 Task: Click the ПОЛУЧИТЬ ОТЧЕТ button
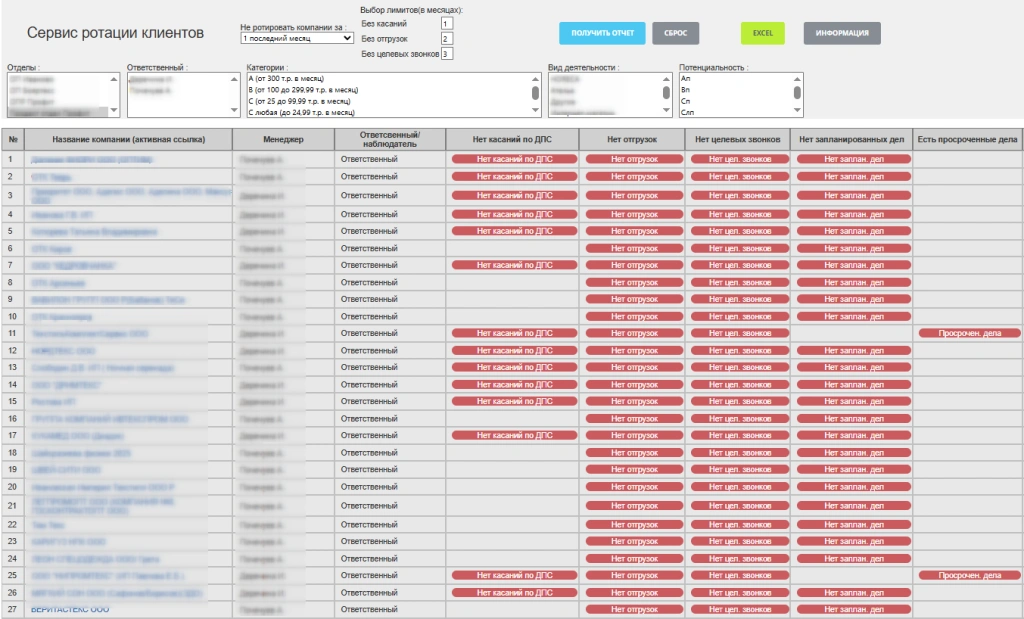coord(602,33)
